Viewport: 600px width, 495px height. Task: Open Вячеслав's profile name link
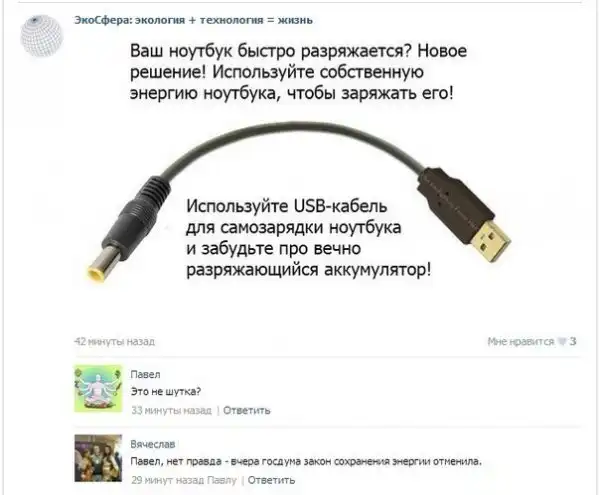click(x=153, y=444)
